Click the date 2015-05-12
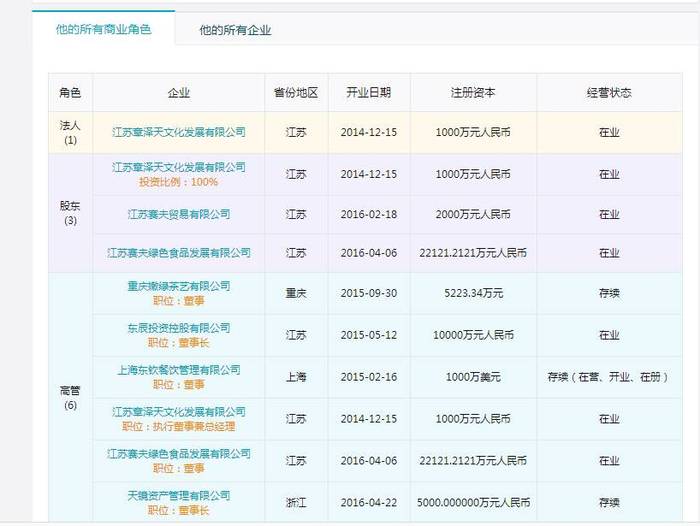The height and width of the screenshot is (526, 700). tap(369, 335)
